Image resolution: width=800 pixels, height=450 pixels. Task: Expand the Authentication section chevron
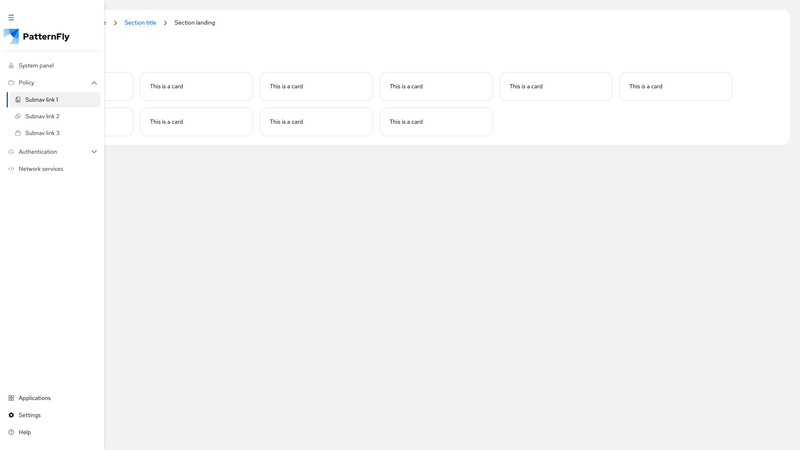coord(94,152)
